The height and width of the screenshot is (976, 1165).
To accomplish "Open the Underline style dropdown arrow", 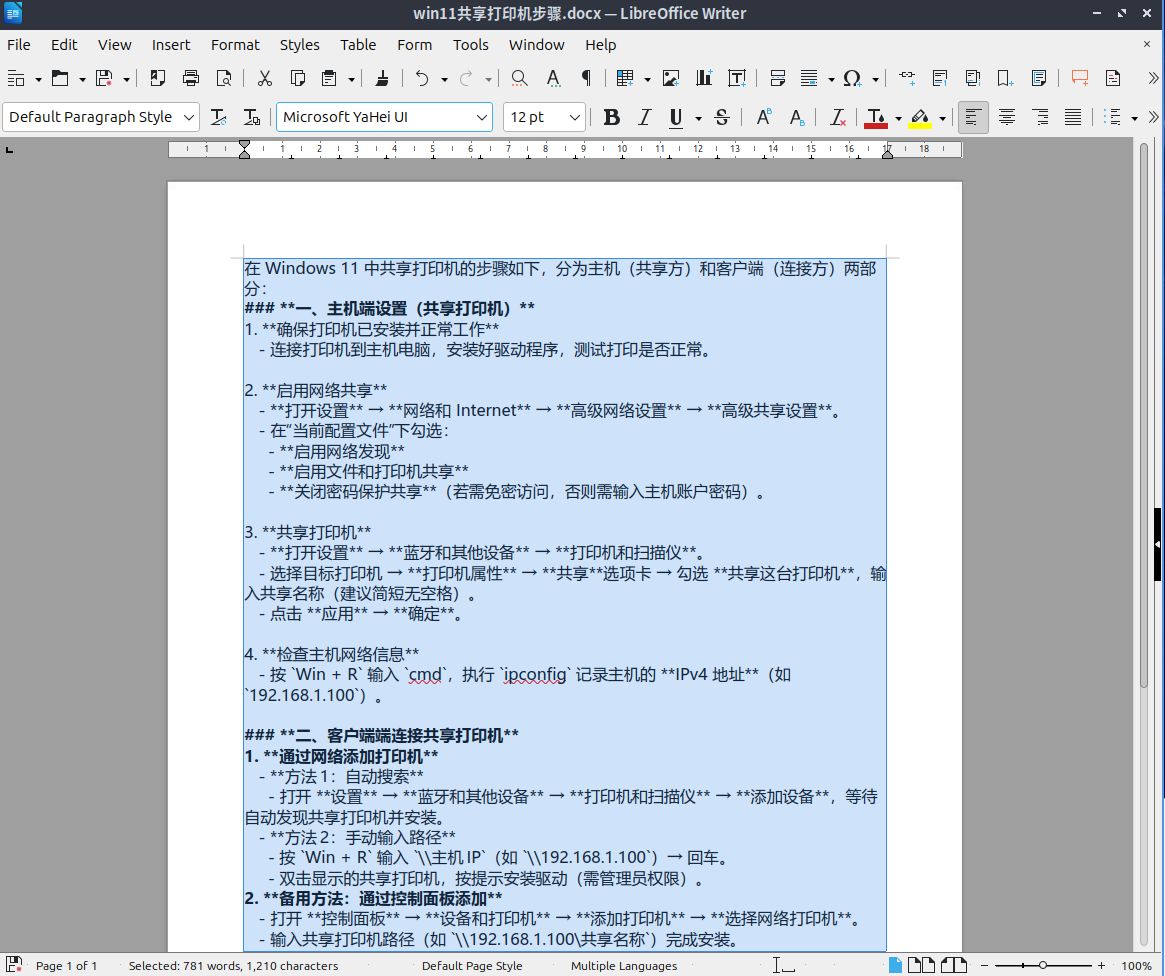I will (698, 117).
